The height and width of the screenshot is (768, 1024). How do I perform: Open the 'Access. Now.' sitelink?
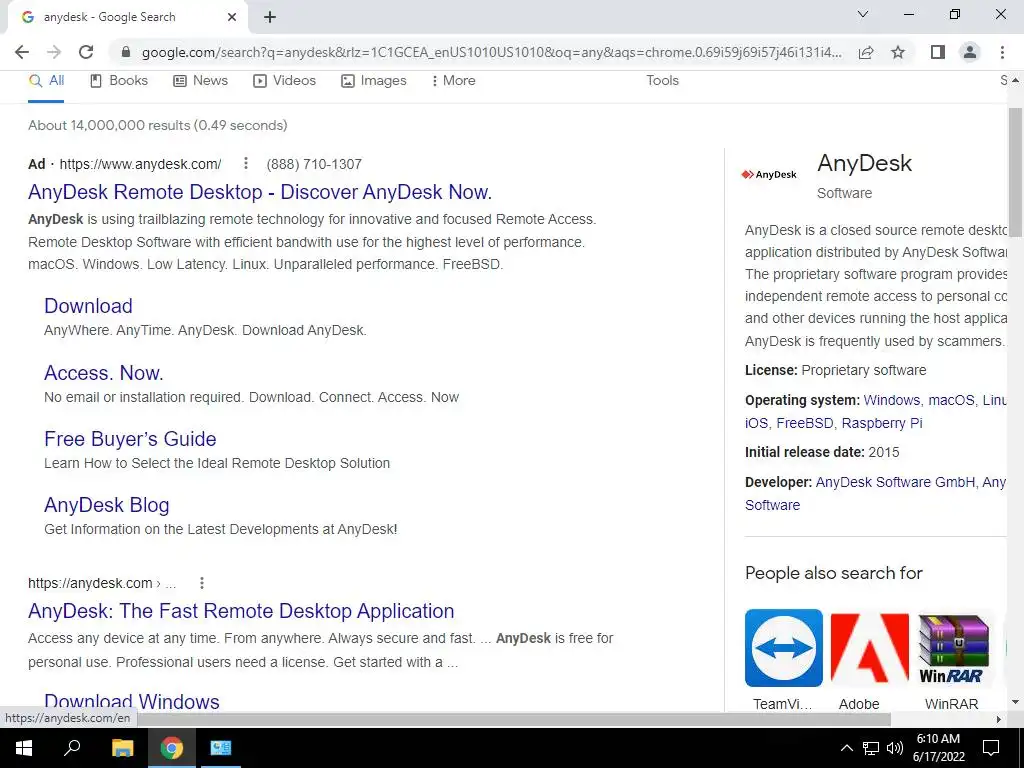[104, 373]
